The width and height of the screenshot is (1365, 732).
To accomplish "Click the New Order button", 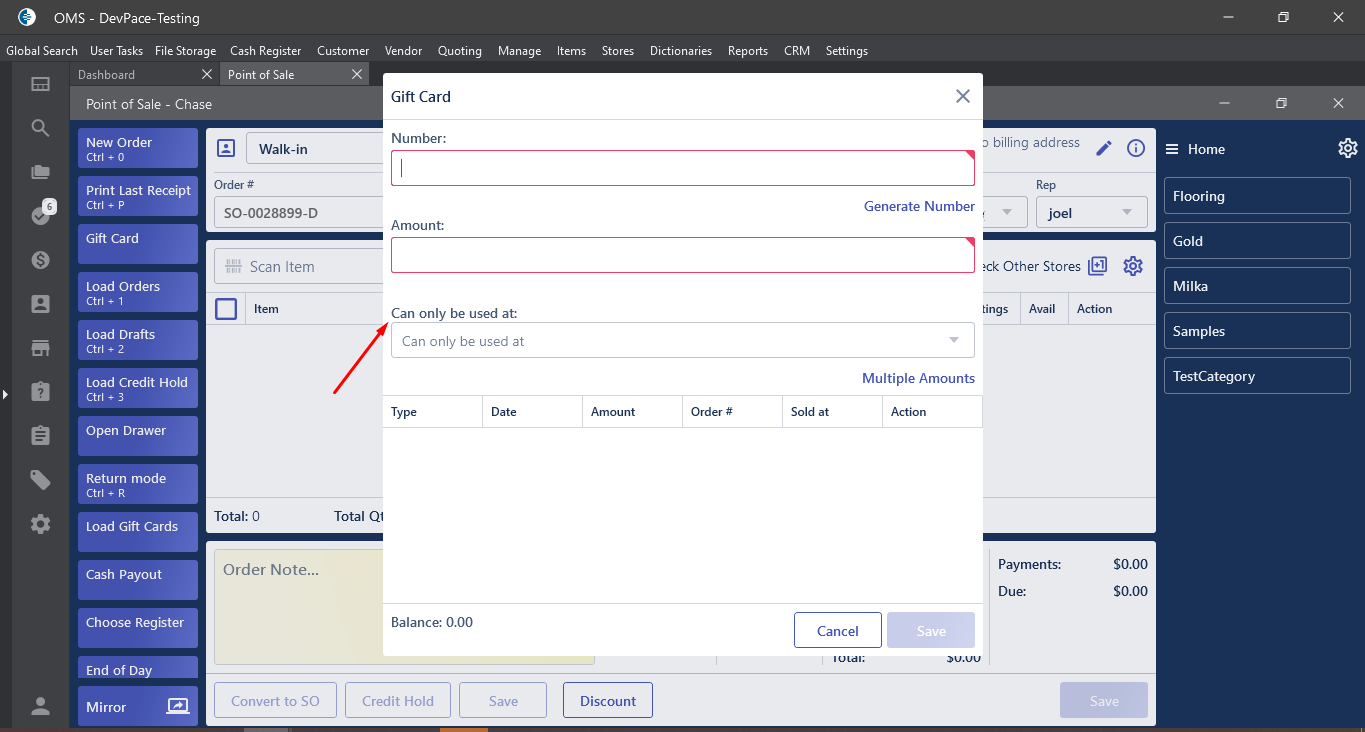I will (x=138, y=148).
